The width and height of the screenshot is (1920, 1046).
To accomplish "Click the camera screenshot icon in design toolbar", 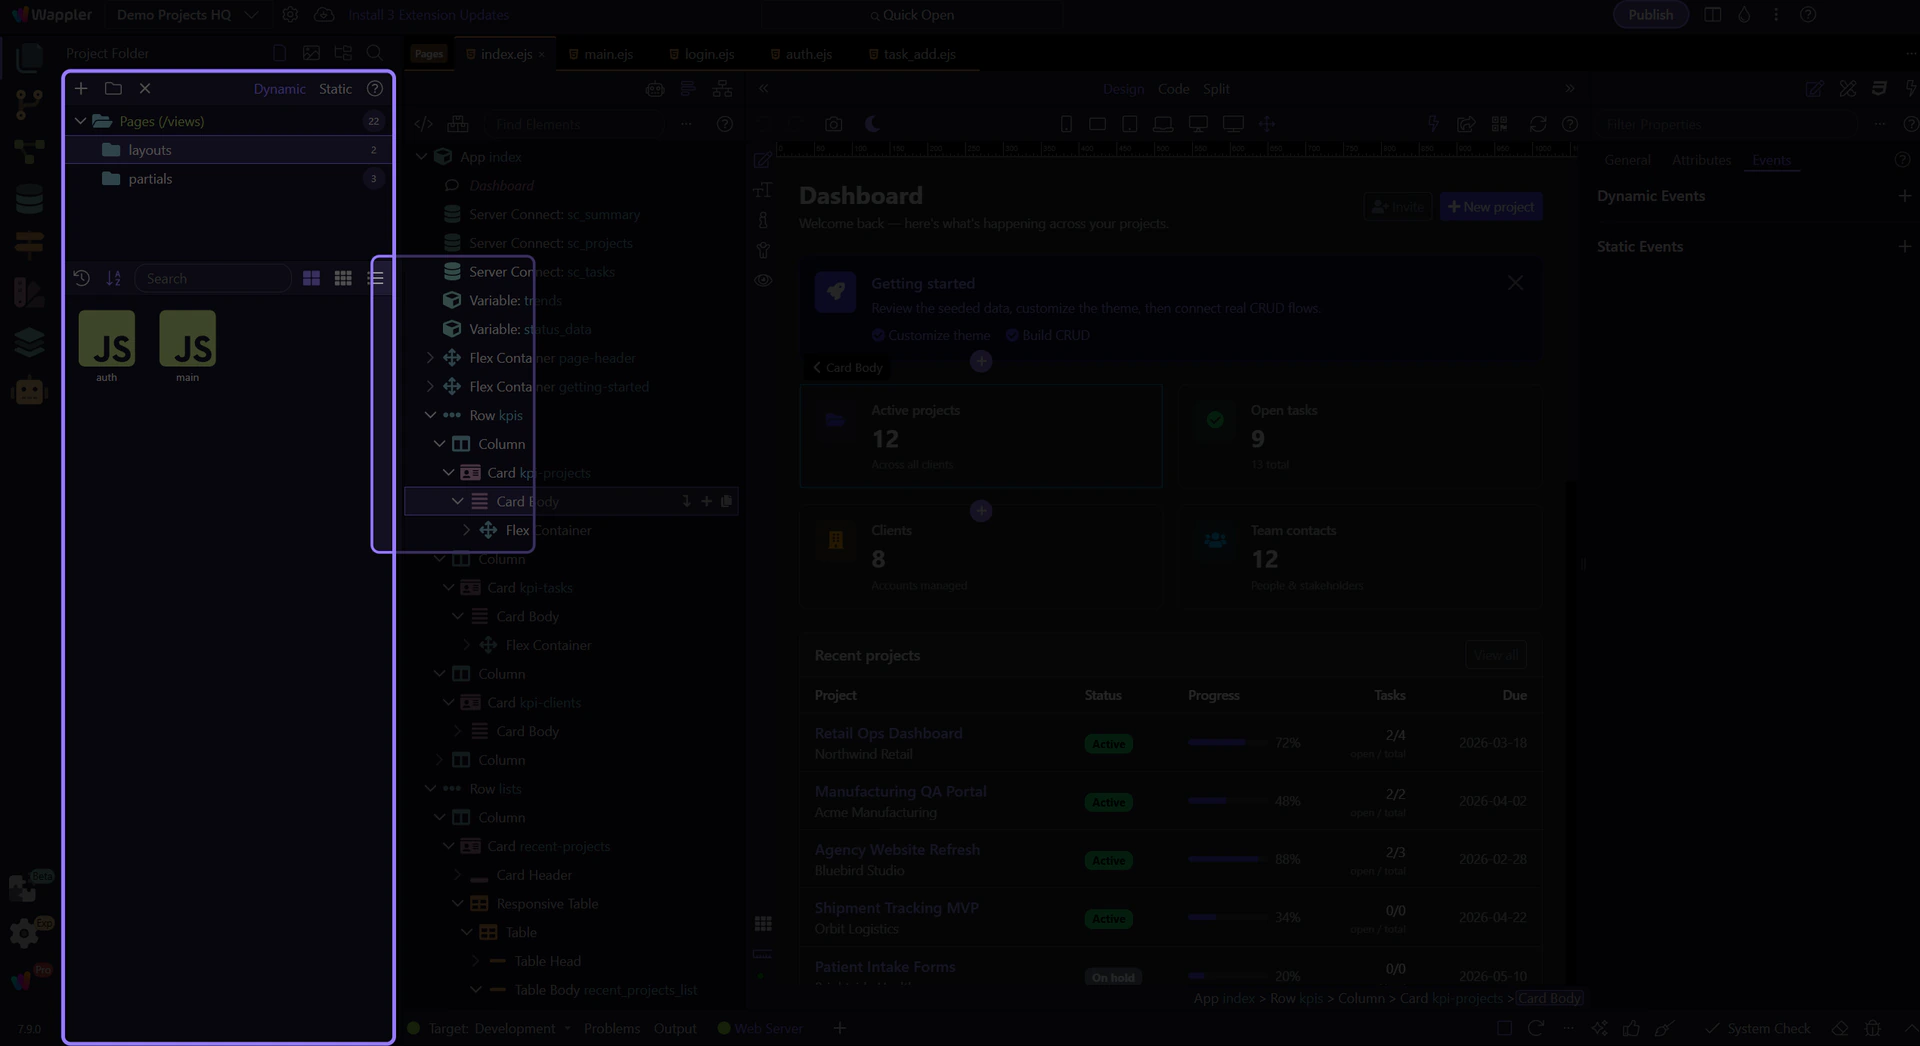I will tap(833, 124).
